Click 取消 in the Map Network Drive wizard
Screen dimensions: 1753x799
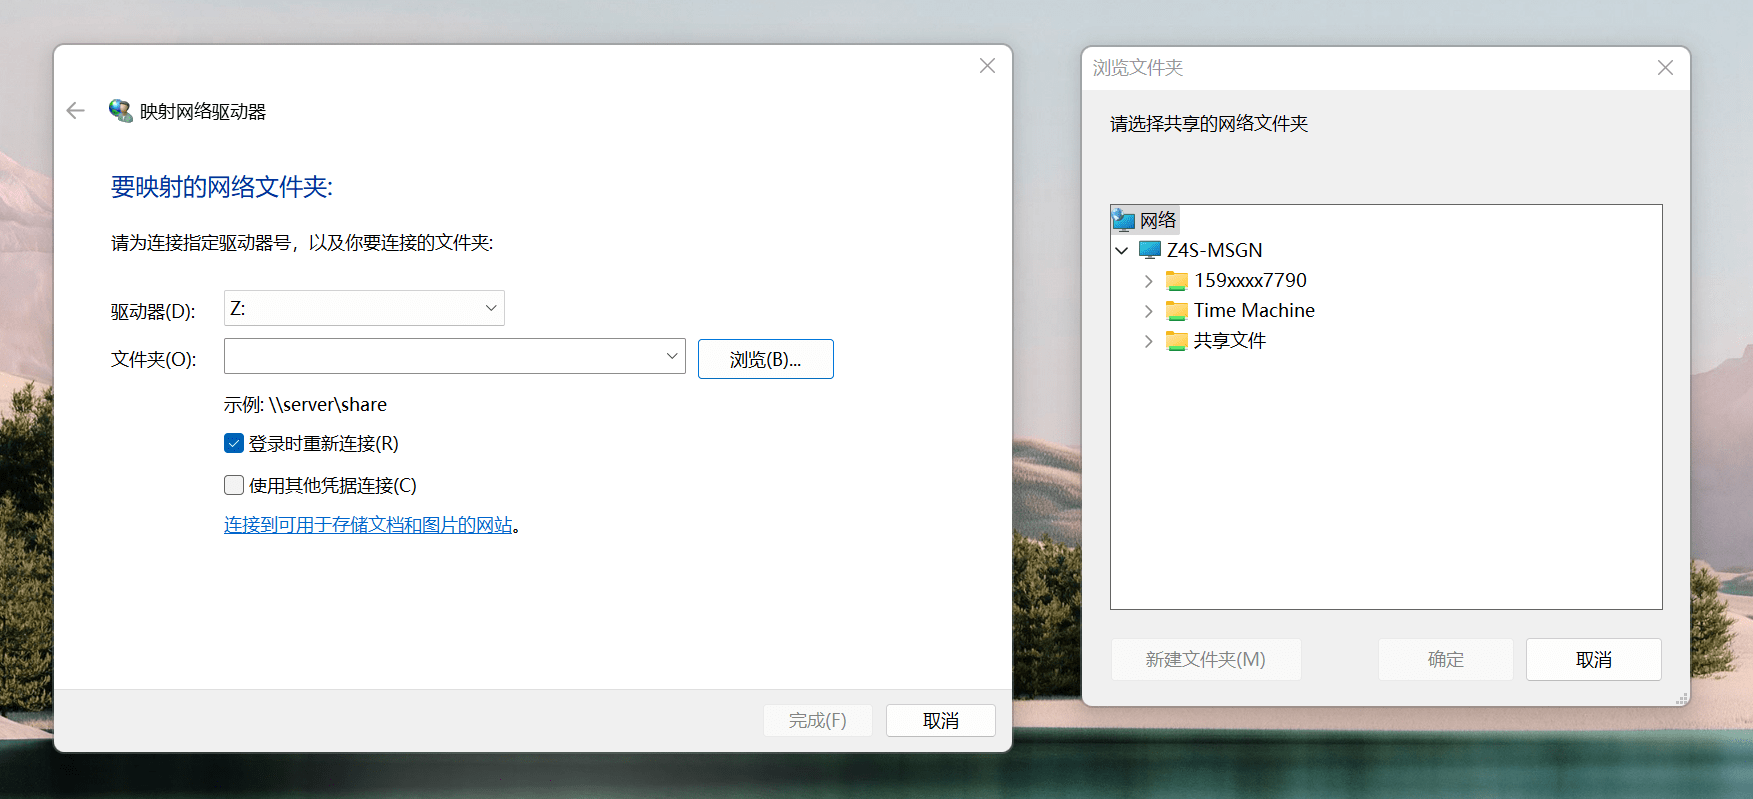tap(941, 721)
